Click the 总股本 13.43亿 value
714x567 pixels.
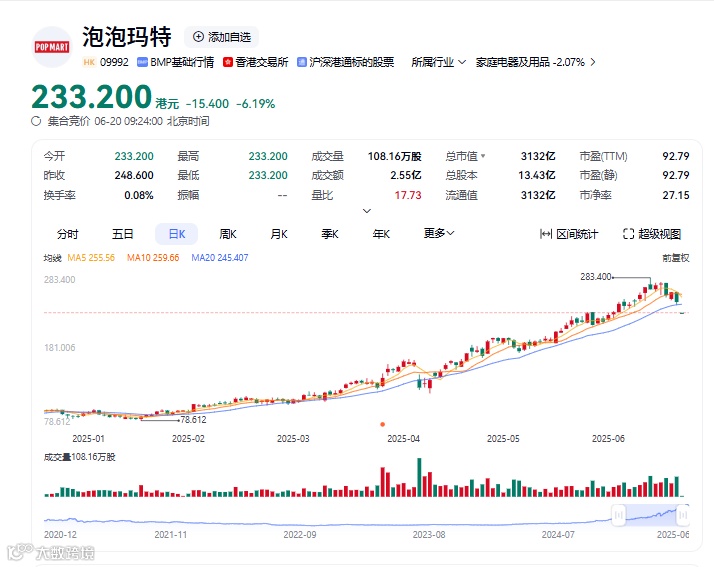coord(536,175)
